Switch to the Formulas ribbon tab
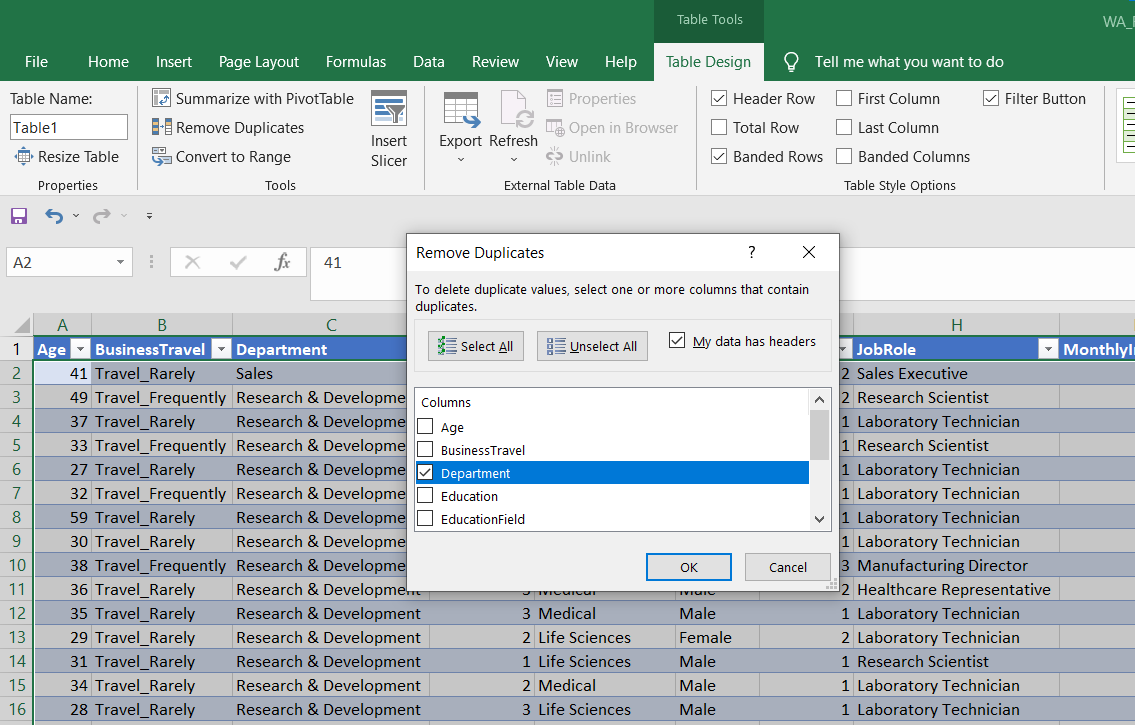The image size is (1135, 725). [355, 61]
